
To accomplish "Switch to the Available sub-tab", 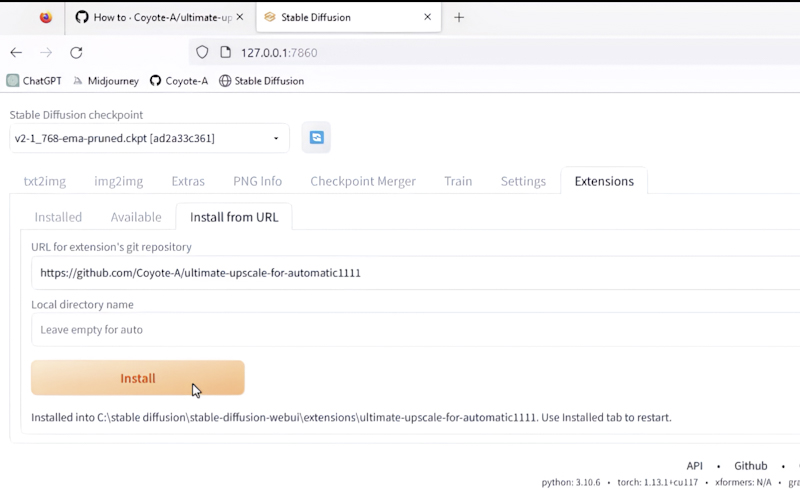I will (136, 217).
